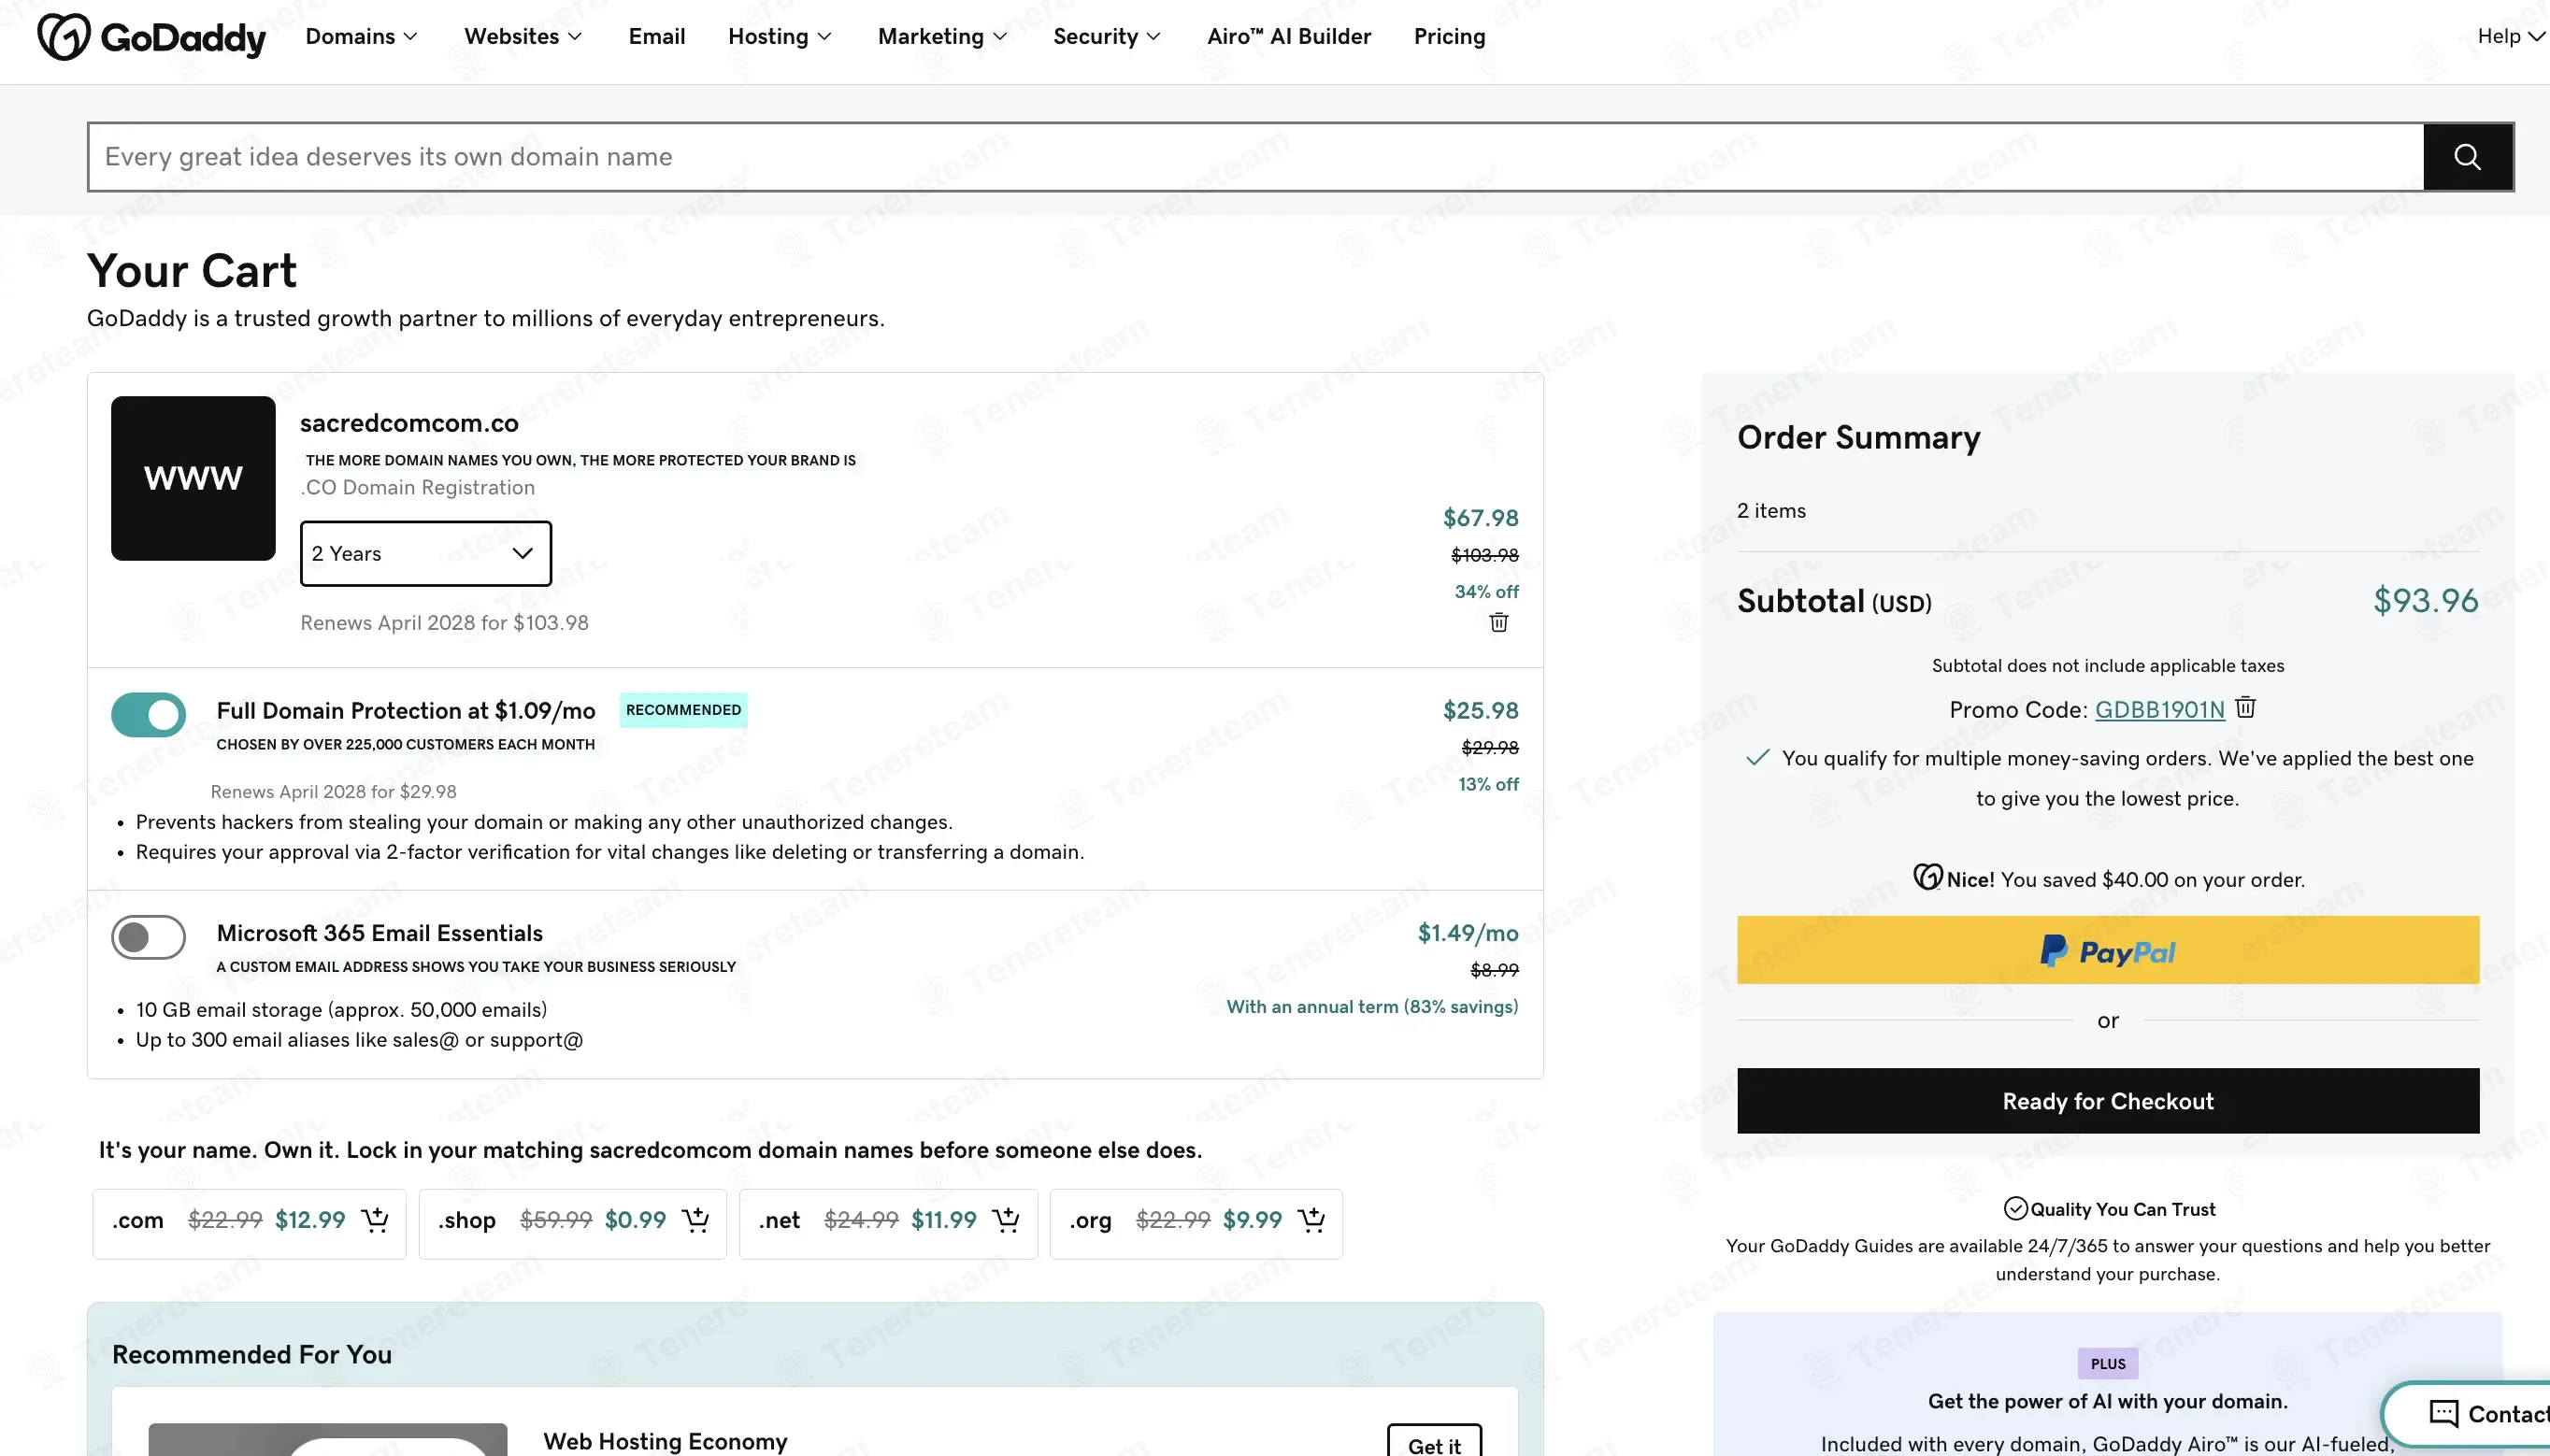Viewport: 2550px width, 1456px height.
Task: Add the .org domain to cart
Action: [1311, 1220]
